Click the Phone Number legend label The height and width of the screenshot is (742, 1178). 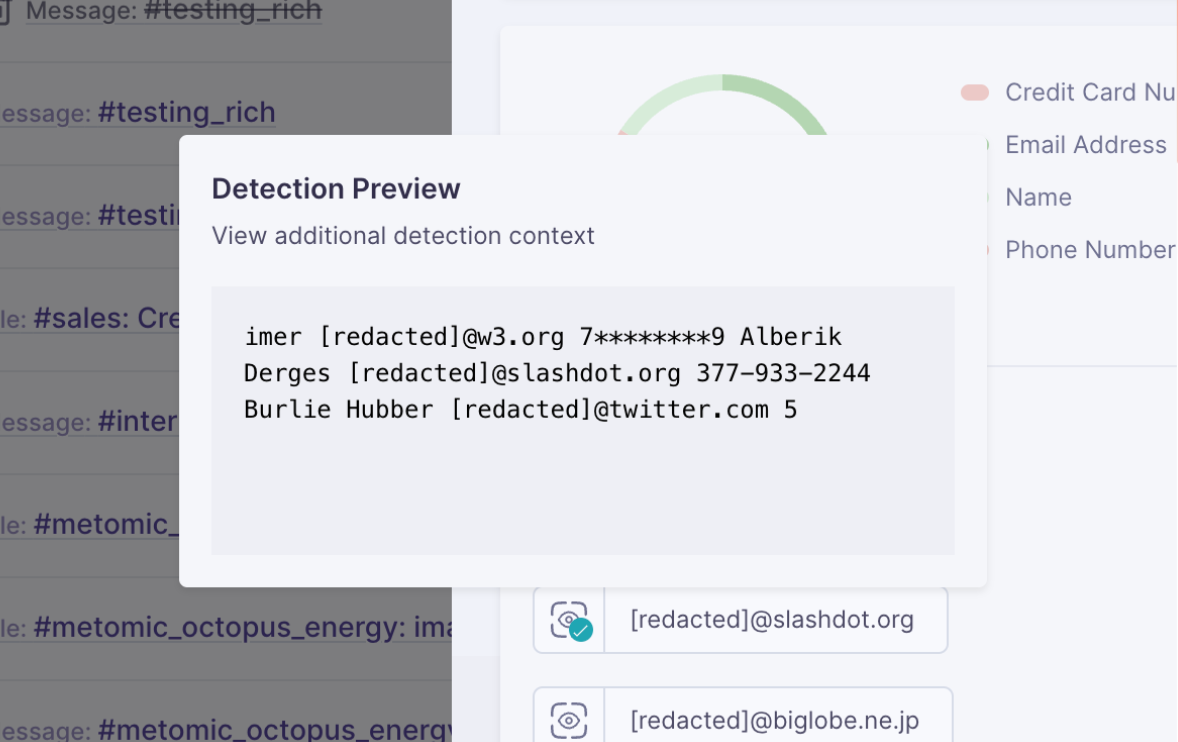click(x=1090, y=250)
